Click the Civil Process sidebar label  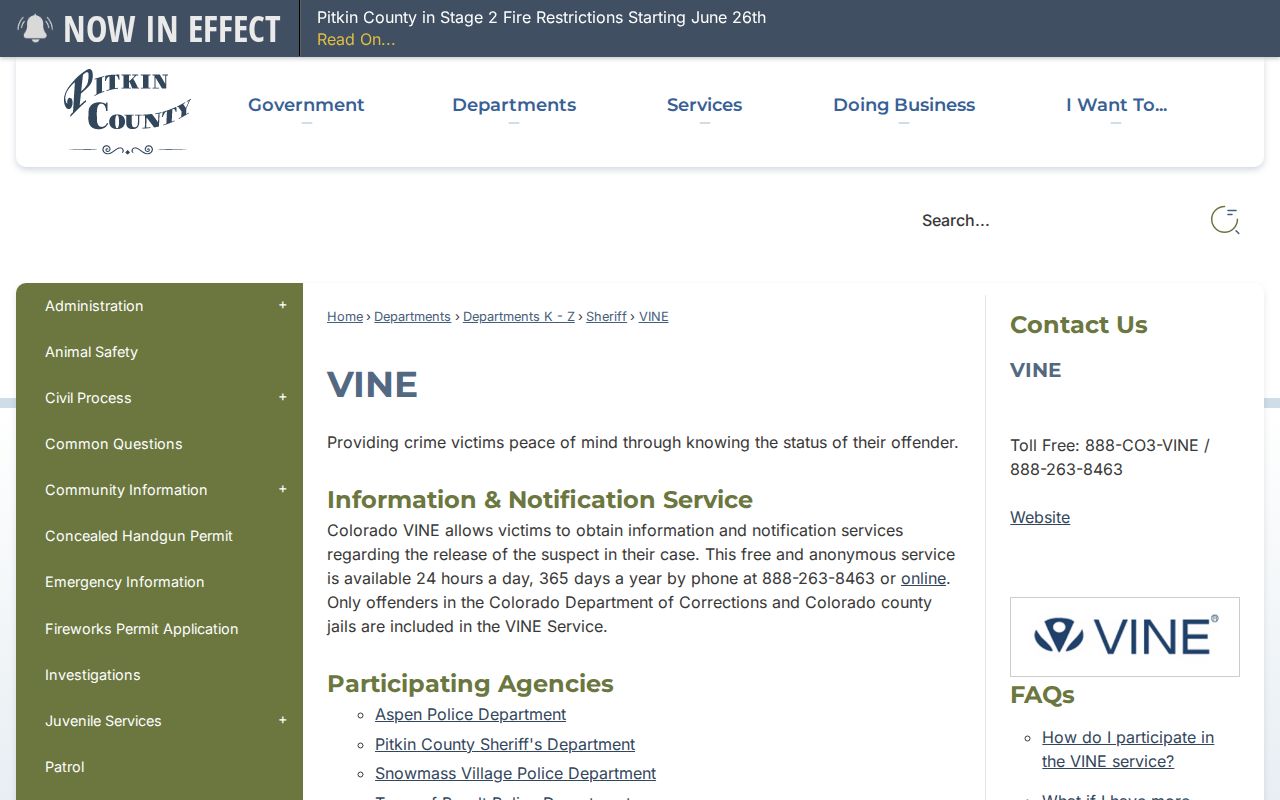point(88,398)
